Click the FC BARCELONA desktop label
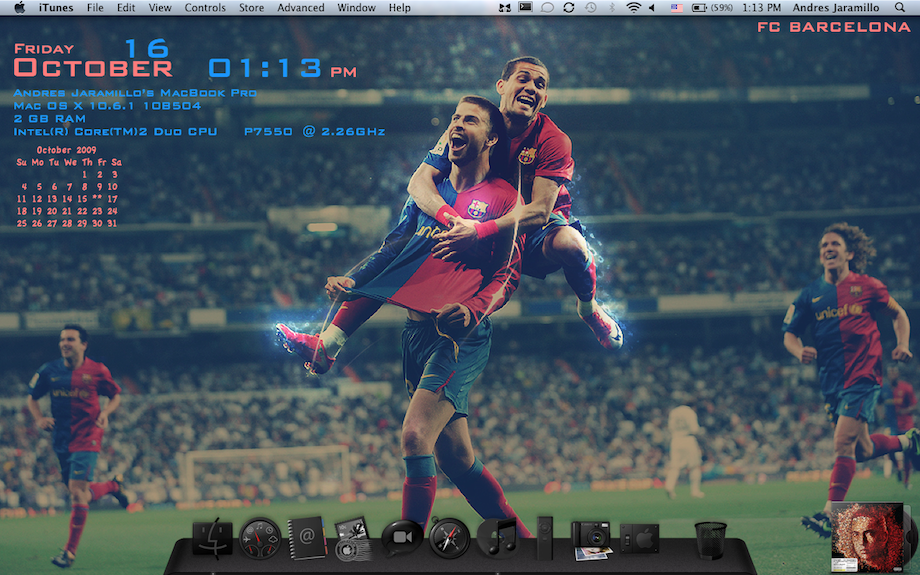The height and width of the screenshot is (575, 920). tap(834, 27)
